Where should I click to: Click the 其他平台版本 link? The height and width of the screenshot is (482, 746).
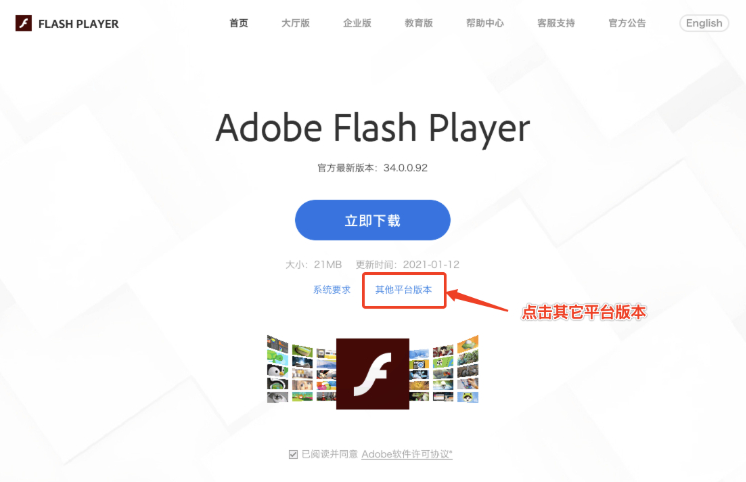pos(404,290)
